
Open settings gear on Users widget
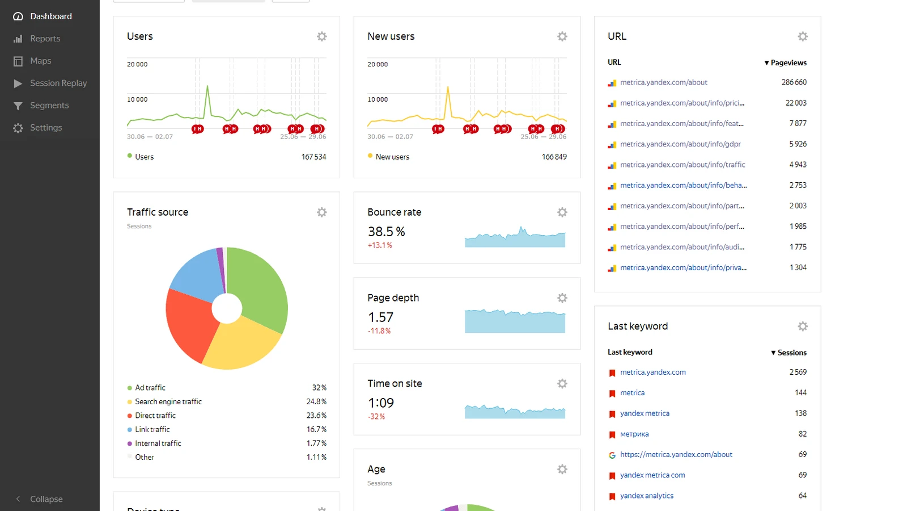(x=322, y=36)
